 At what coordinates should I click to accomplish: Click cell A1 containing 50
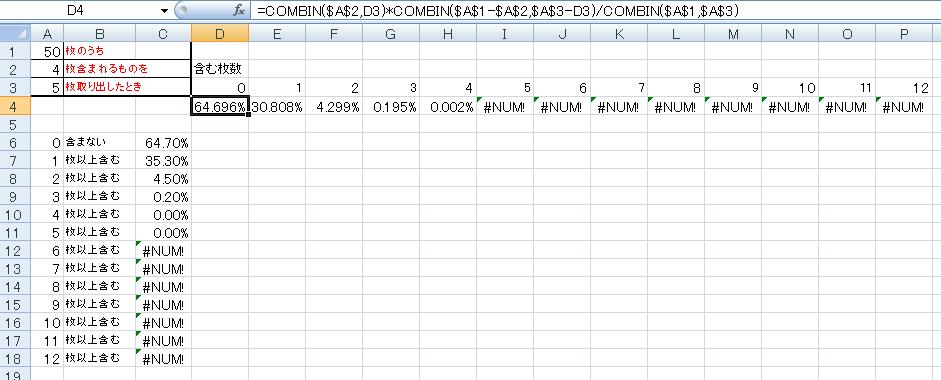47,52
